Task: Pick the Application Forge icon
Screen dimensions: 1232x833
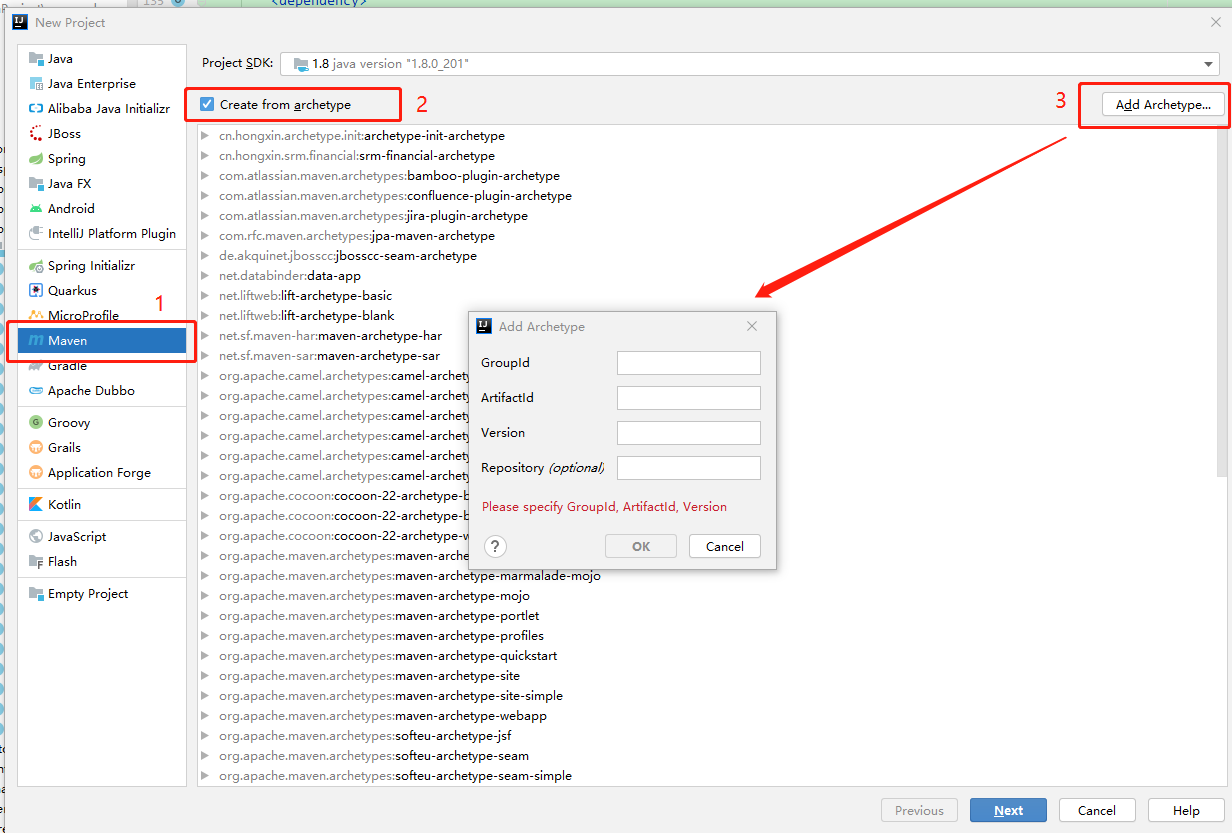Action: click(x=37, y=473)
